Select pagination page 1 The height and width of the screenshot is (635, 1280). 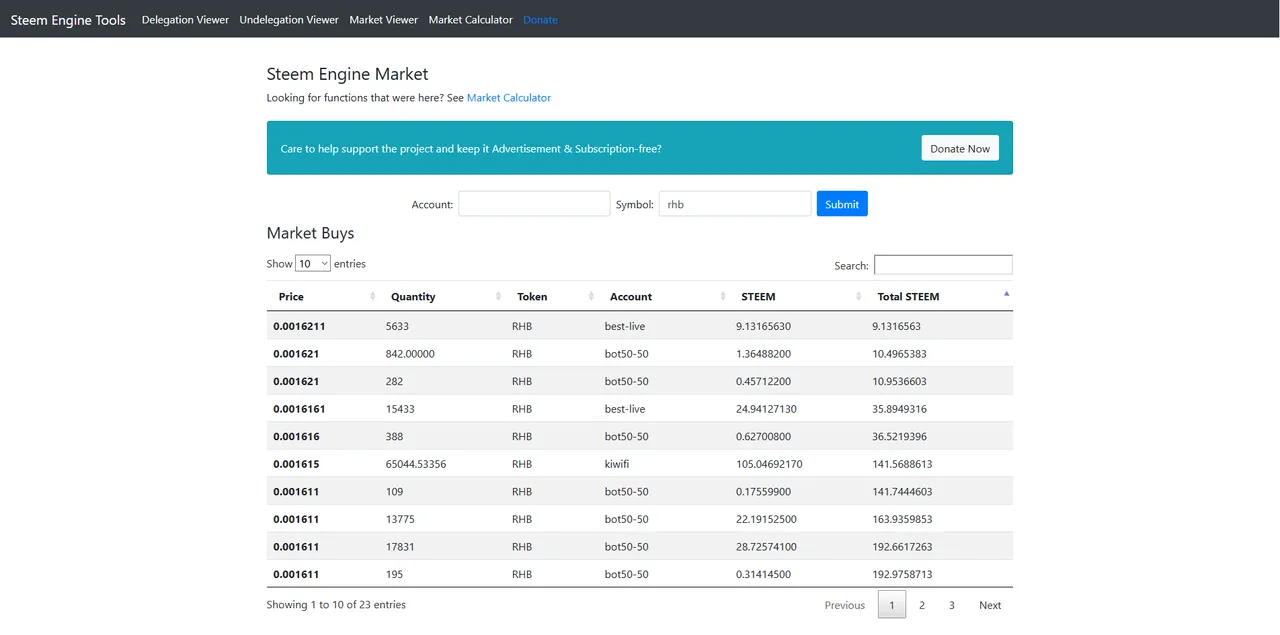(892, 605)
